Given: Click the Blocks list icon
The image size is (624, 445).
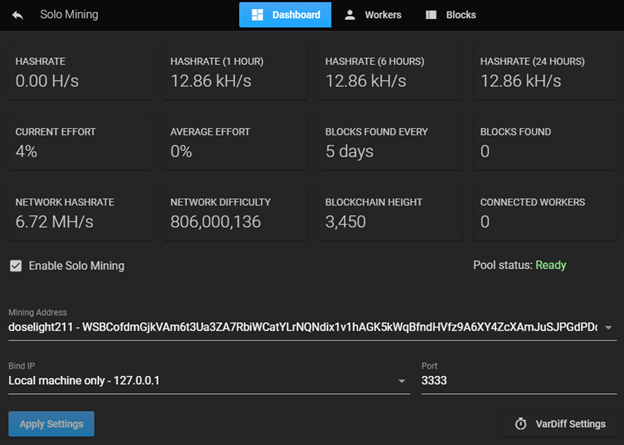Looking at the screenshot, I should click(431, 15).
